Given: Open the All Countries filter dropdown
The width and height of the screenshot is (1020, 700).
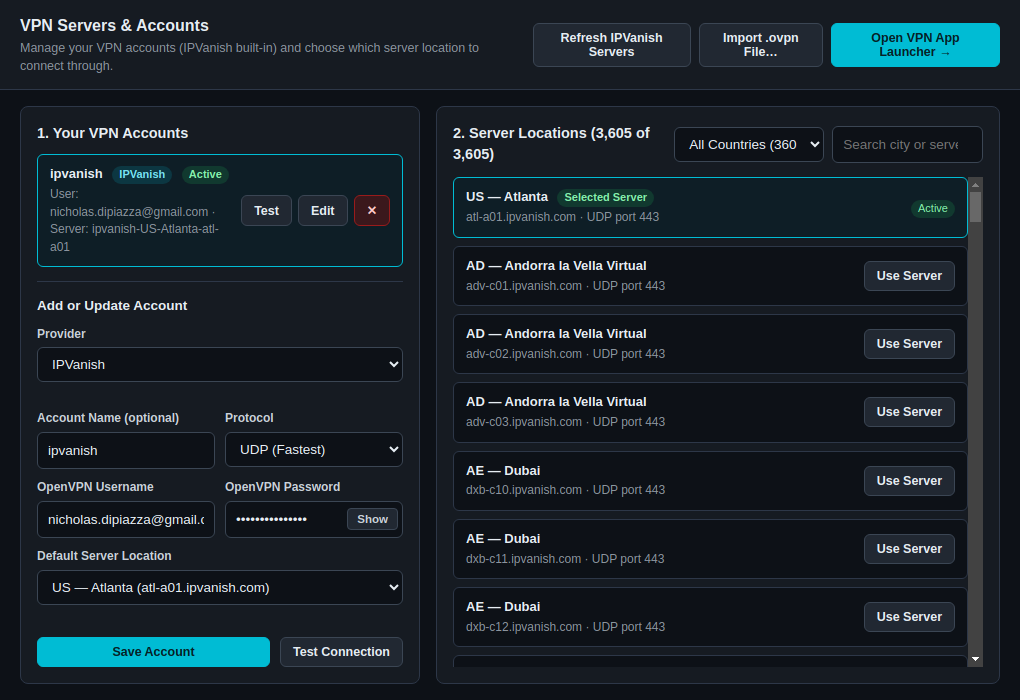Looking at the screenshot, I should click(x=749, y=144).
